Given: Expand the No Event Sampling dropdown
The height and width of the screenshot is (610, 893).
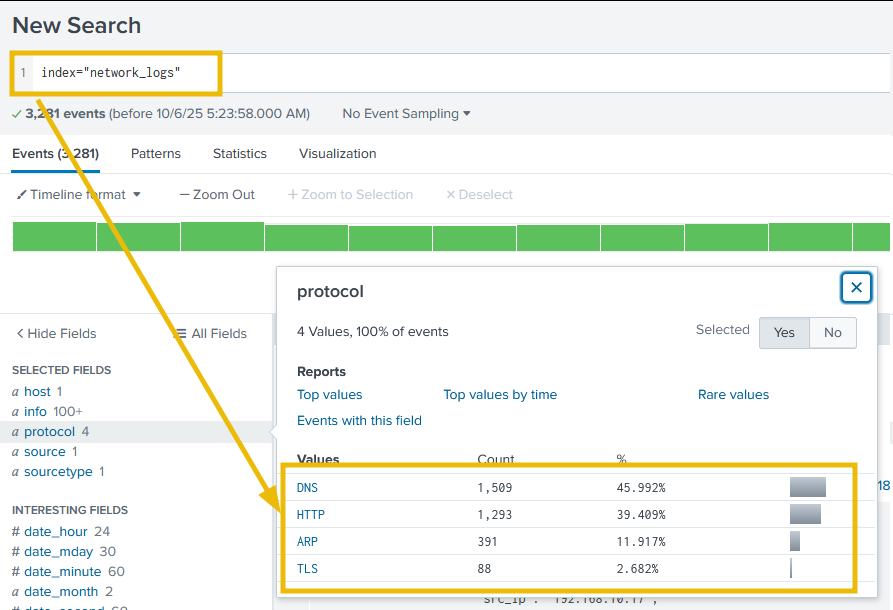Looking at the screenshot, I should tap(406, 114).
